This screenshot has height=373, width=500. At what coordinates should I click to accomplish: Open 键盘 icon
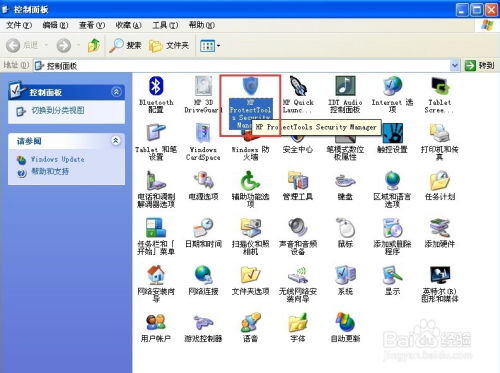345,180
